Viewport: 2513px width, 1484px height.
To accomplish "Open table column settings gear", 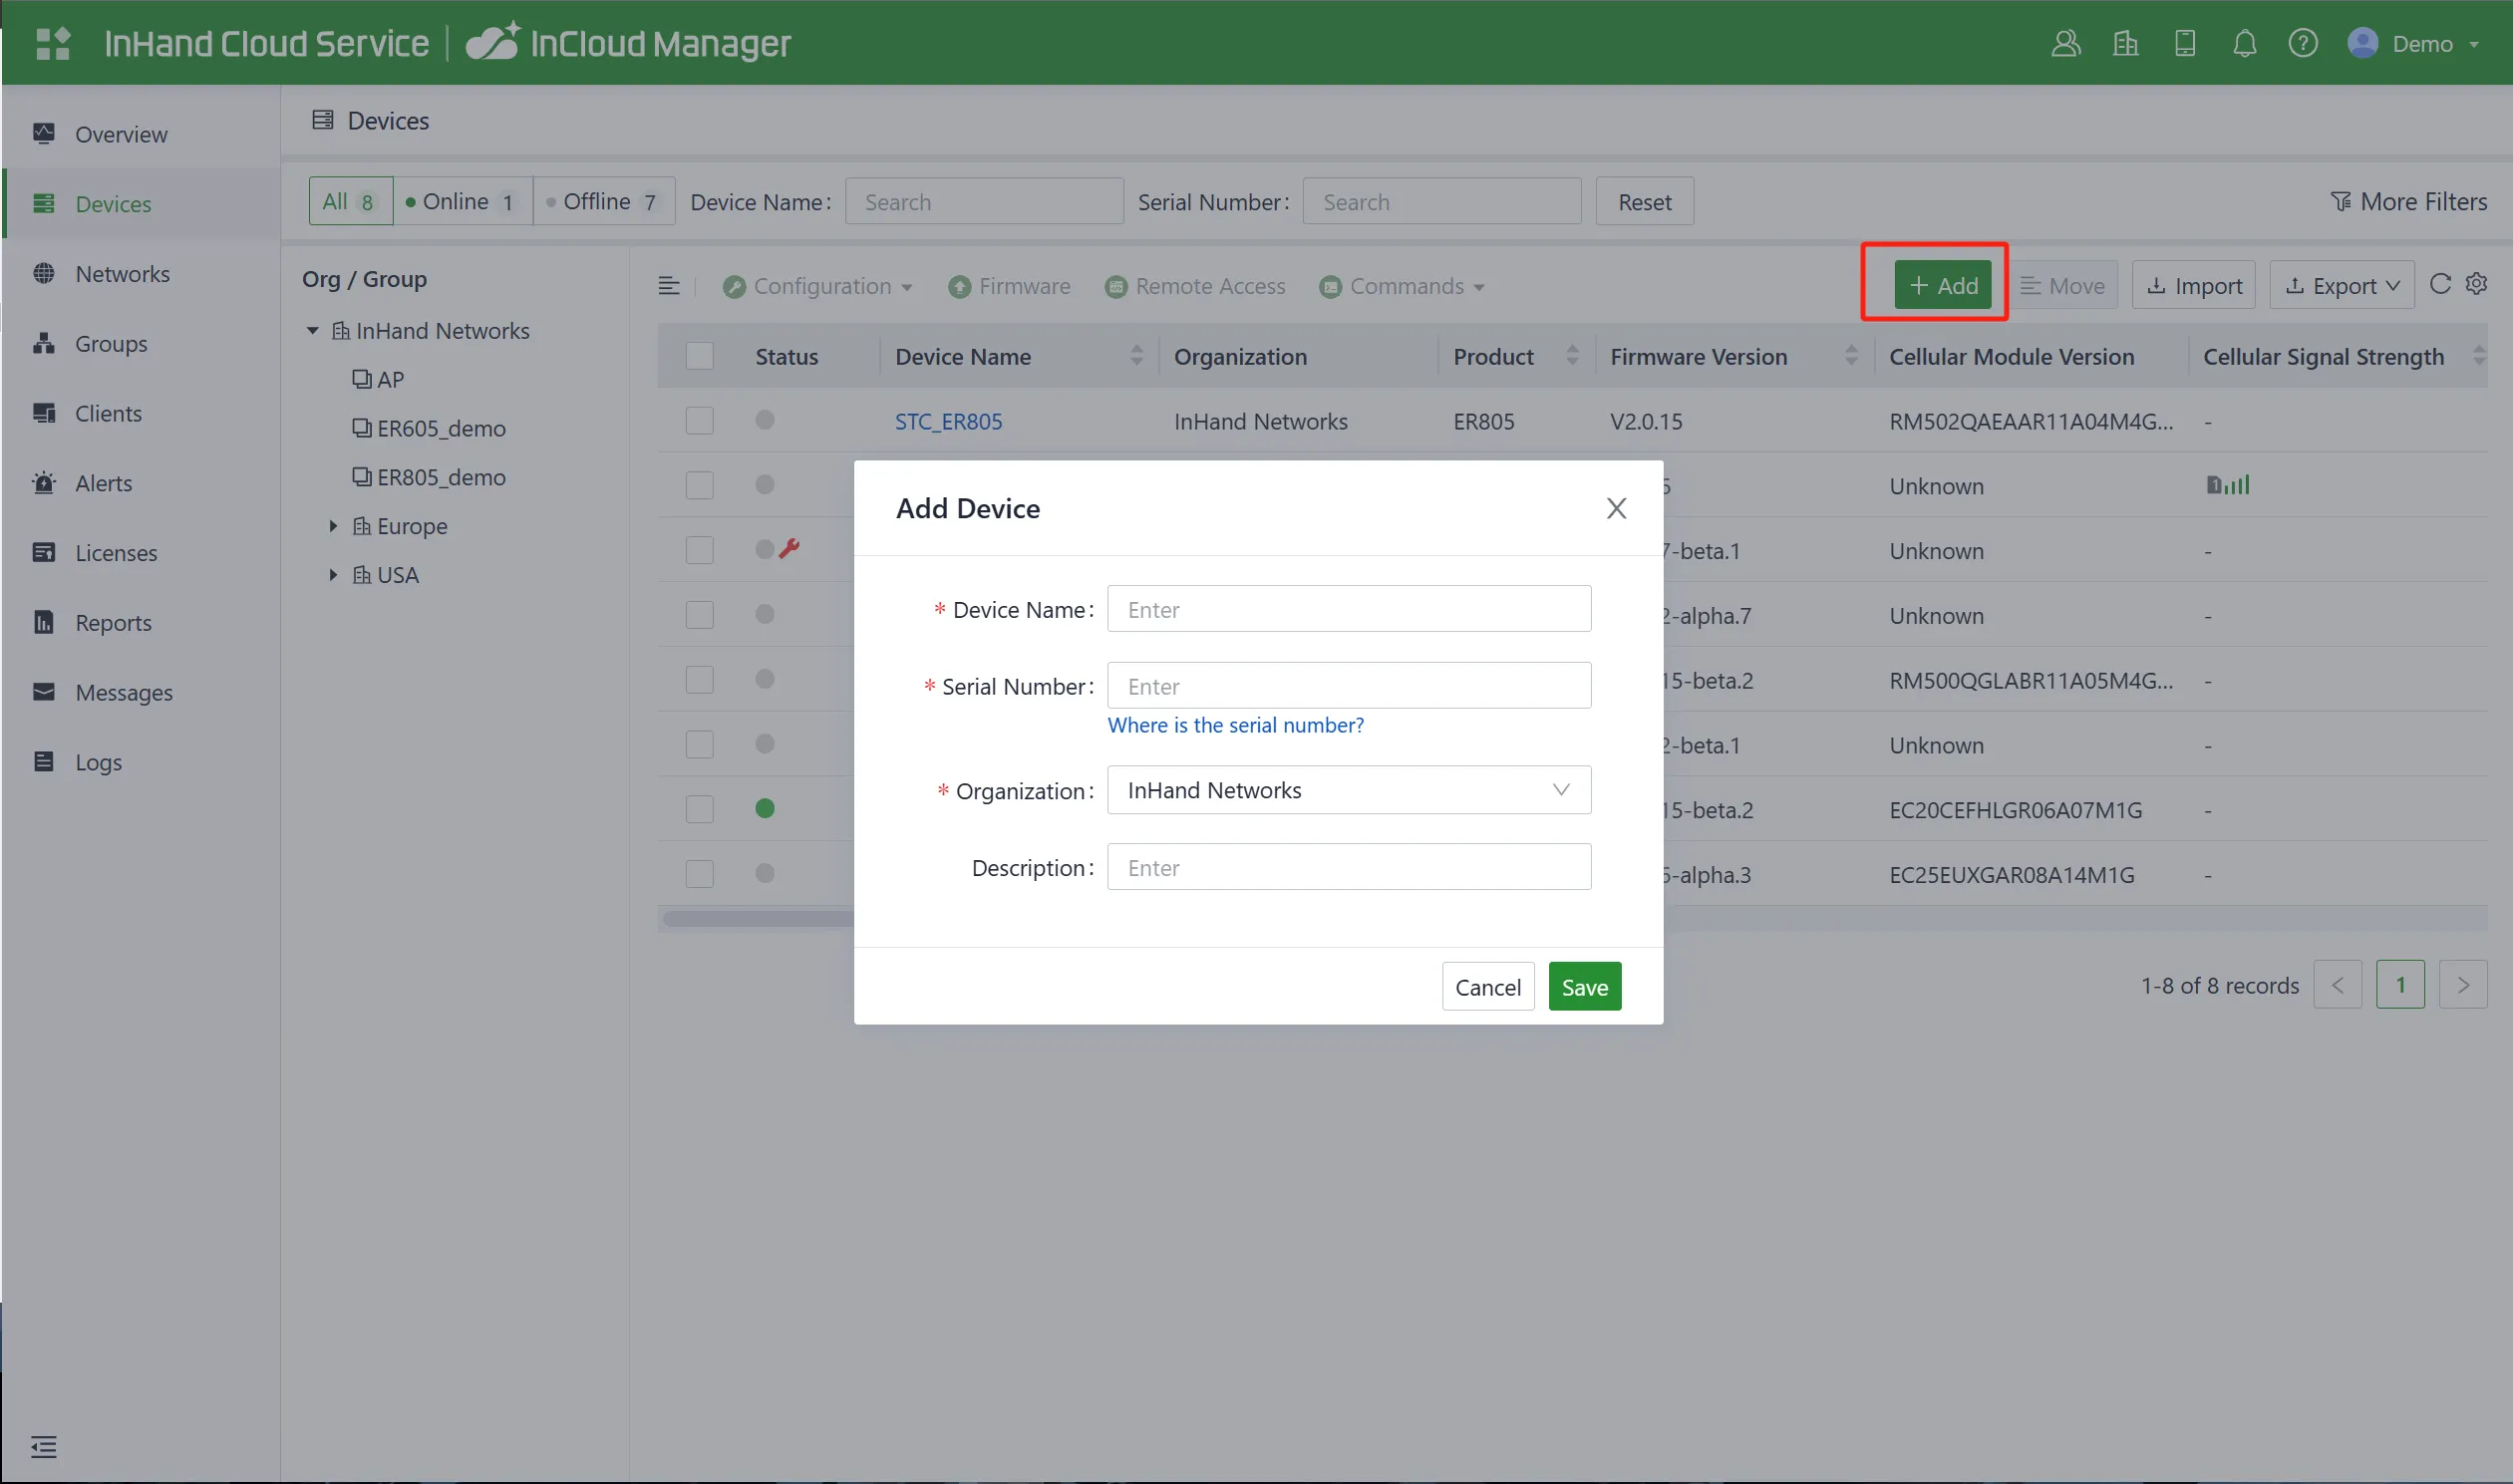I will point(2476,284).
